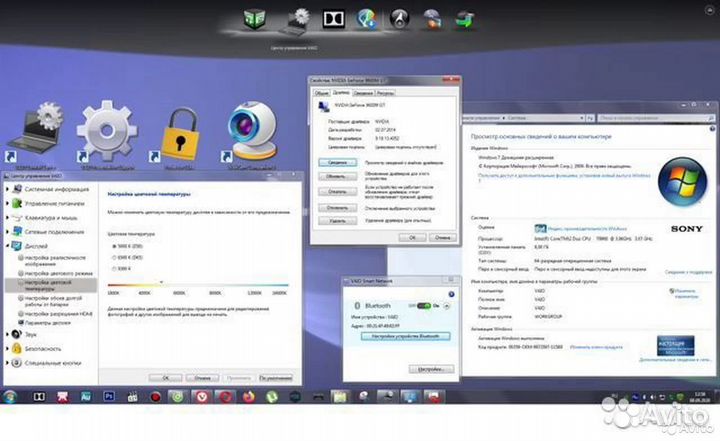Click the refresh button beside System address bar

pyautogui.click(x=590, y=118)
